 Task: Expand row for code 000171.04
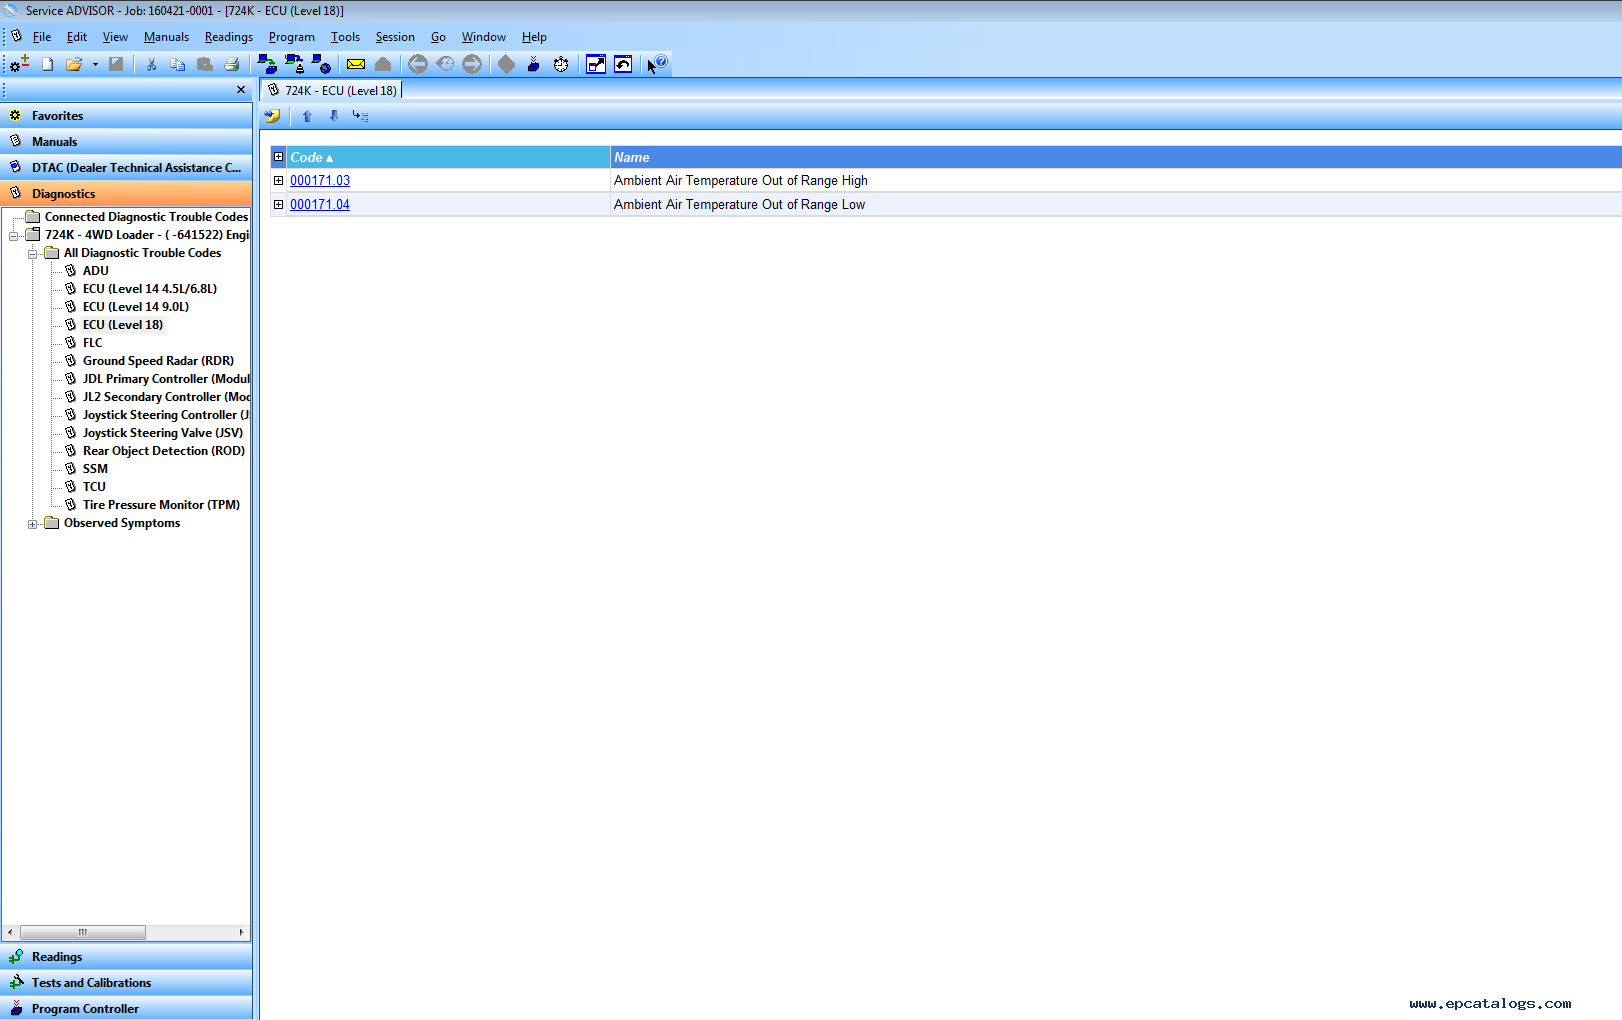[x=279, y=205]
